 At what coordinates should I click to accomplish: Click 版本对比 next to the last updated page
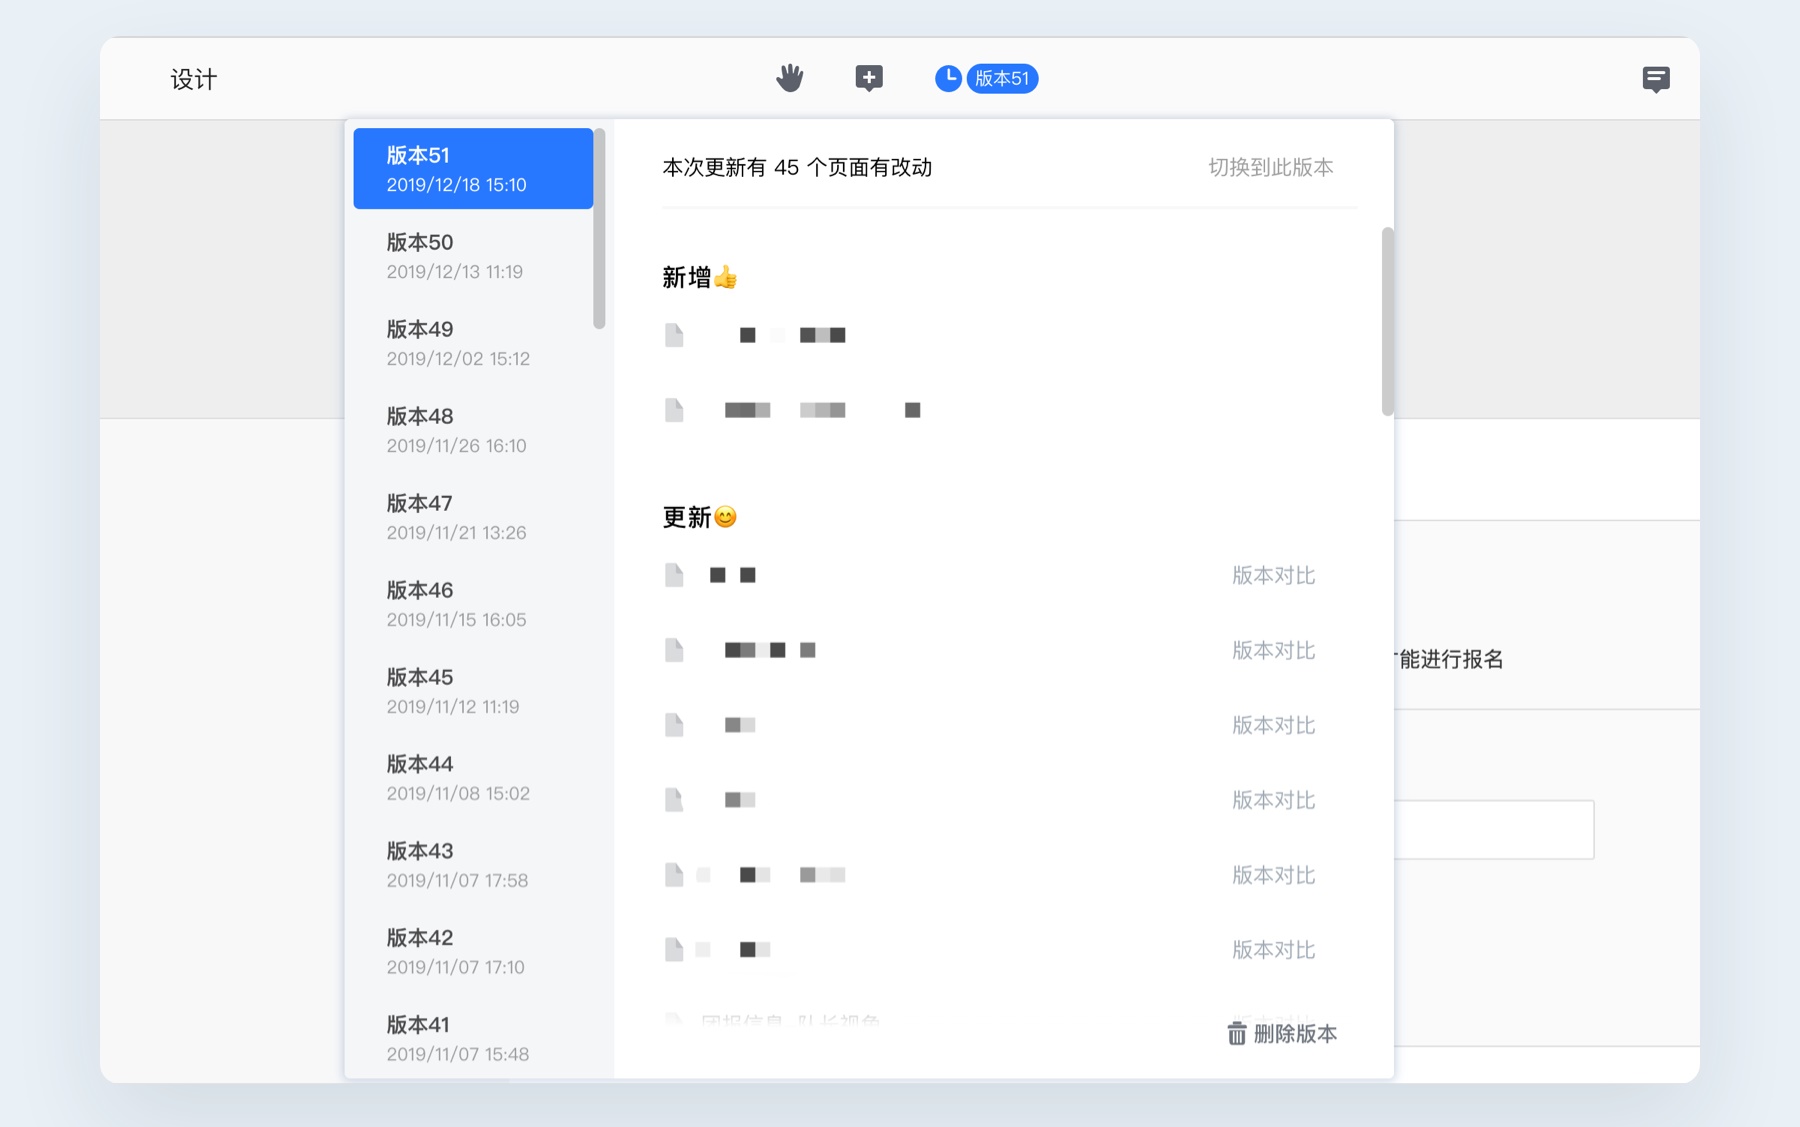pos(1272,949)
